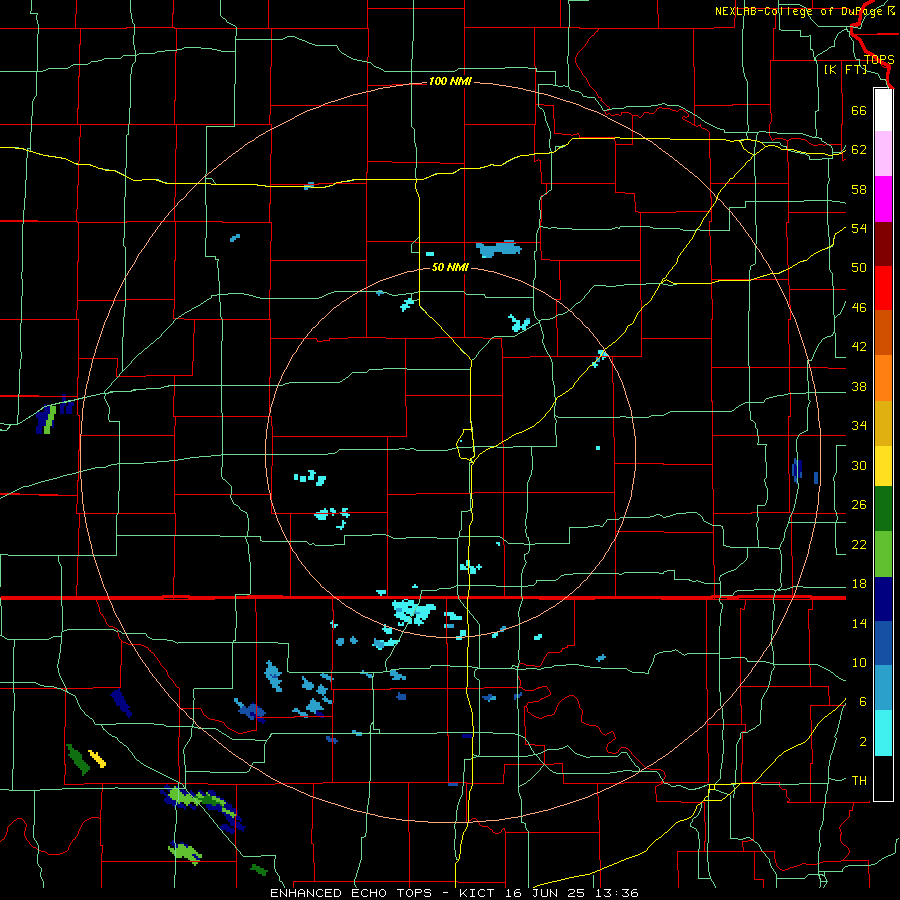Click the "2" scale label
900x900 pixels.
pos(862,742)
